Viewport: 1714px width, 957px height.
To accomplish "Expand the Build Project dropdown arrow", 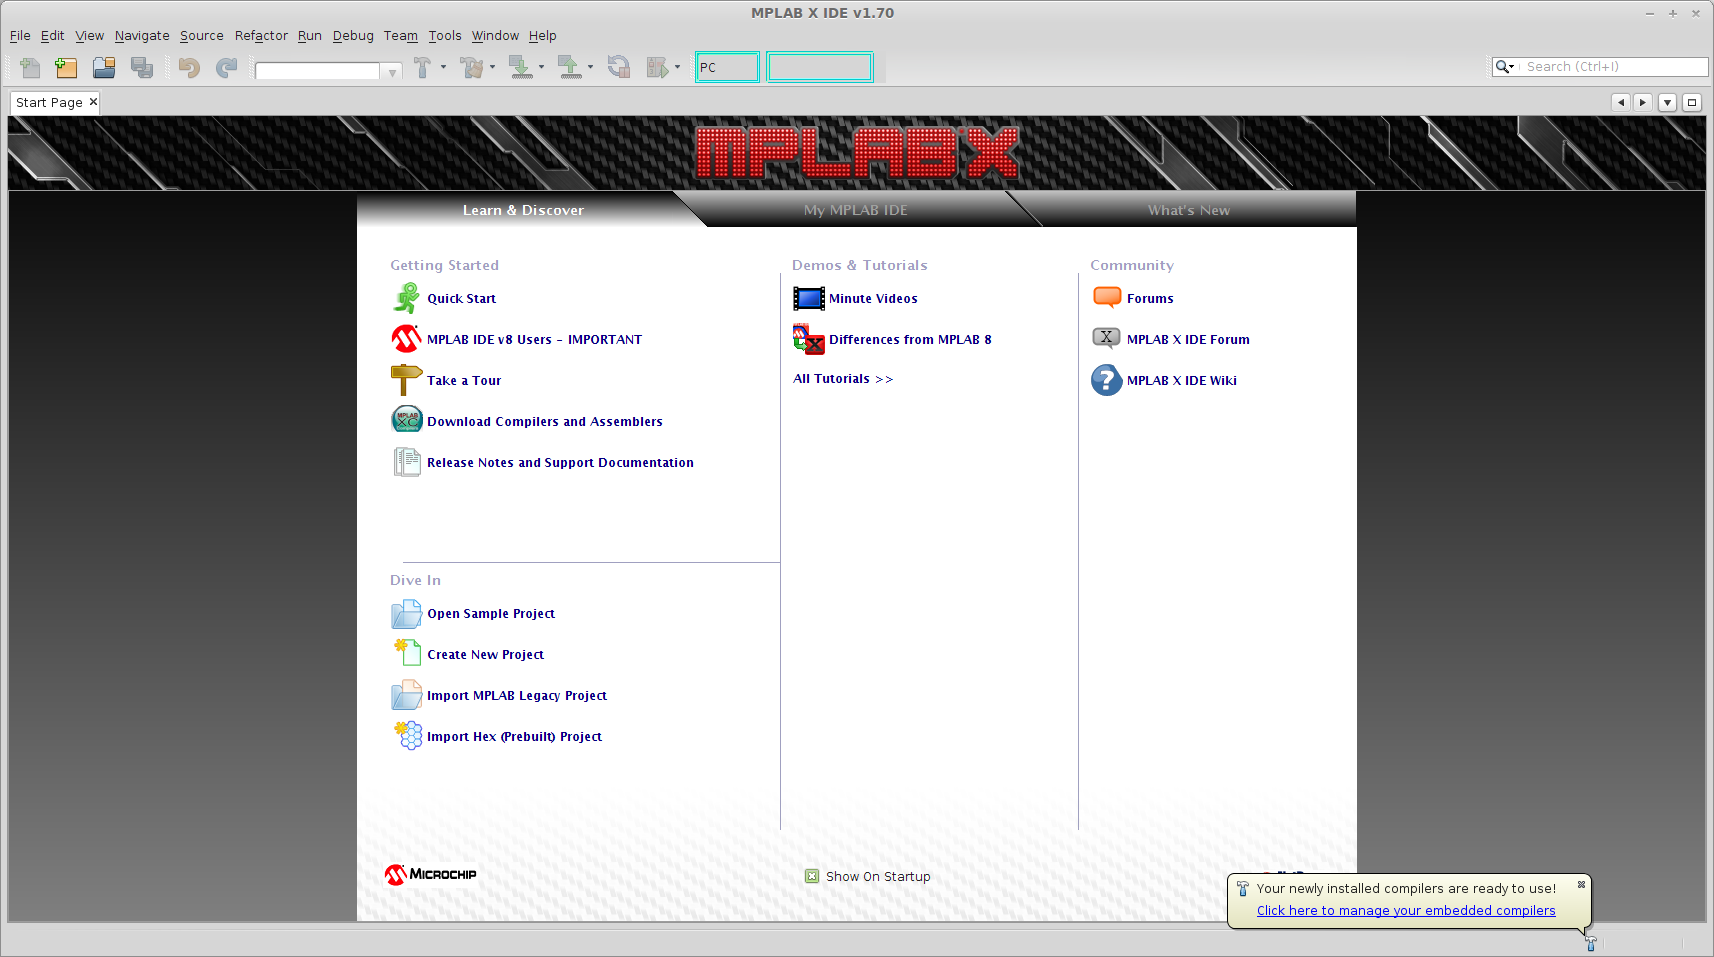I will [443, 67].
